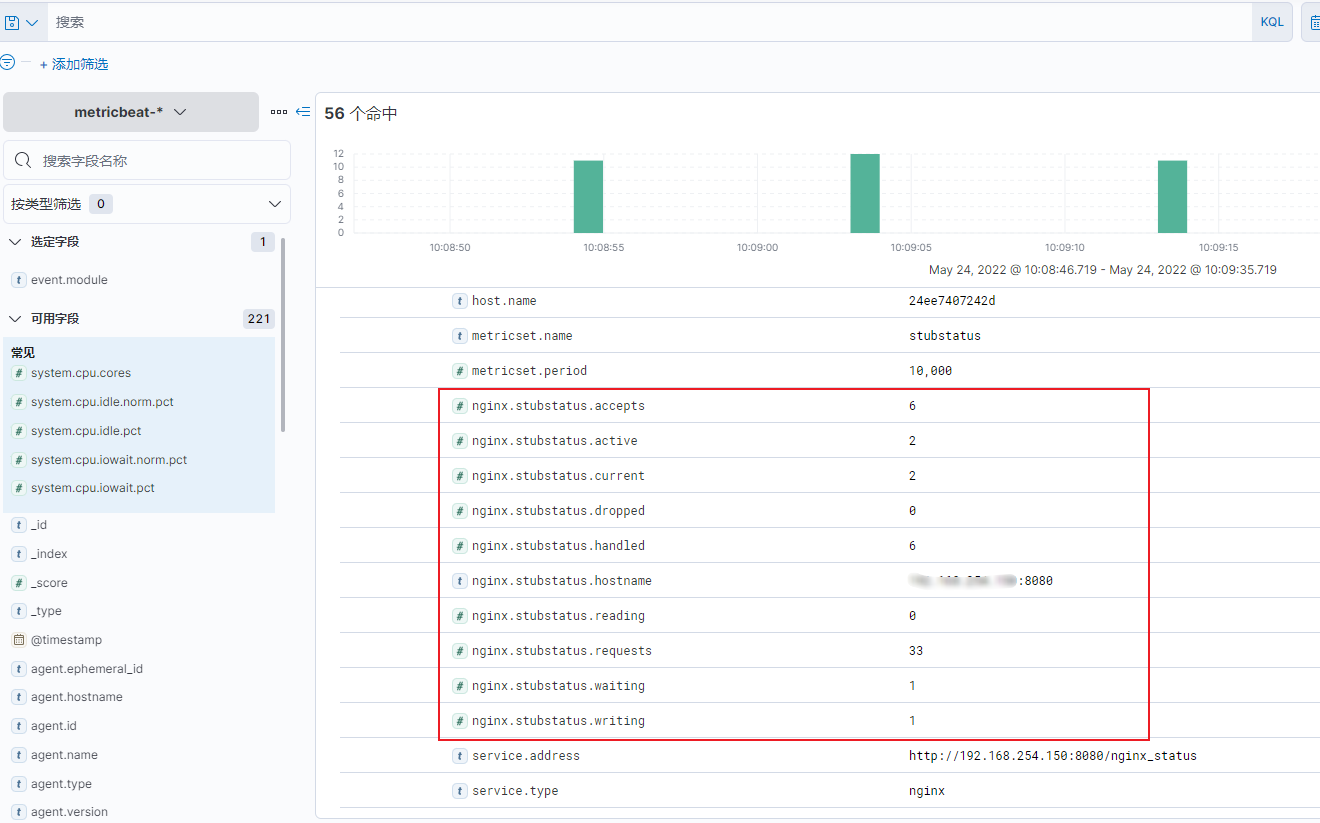Click the add filter link
The image size is (1320, 823).
[74, 64]
